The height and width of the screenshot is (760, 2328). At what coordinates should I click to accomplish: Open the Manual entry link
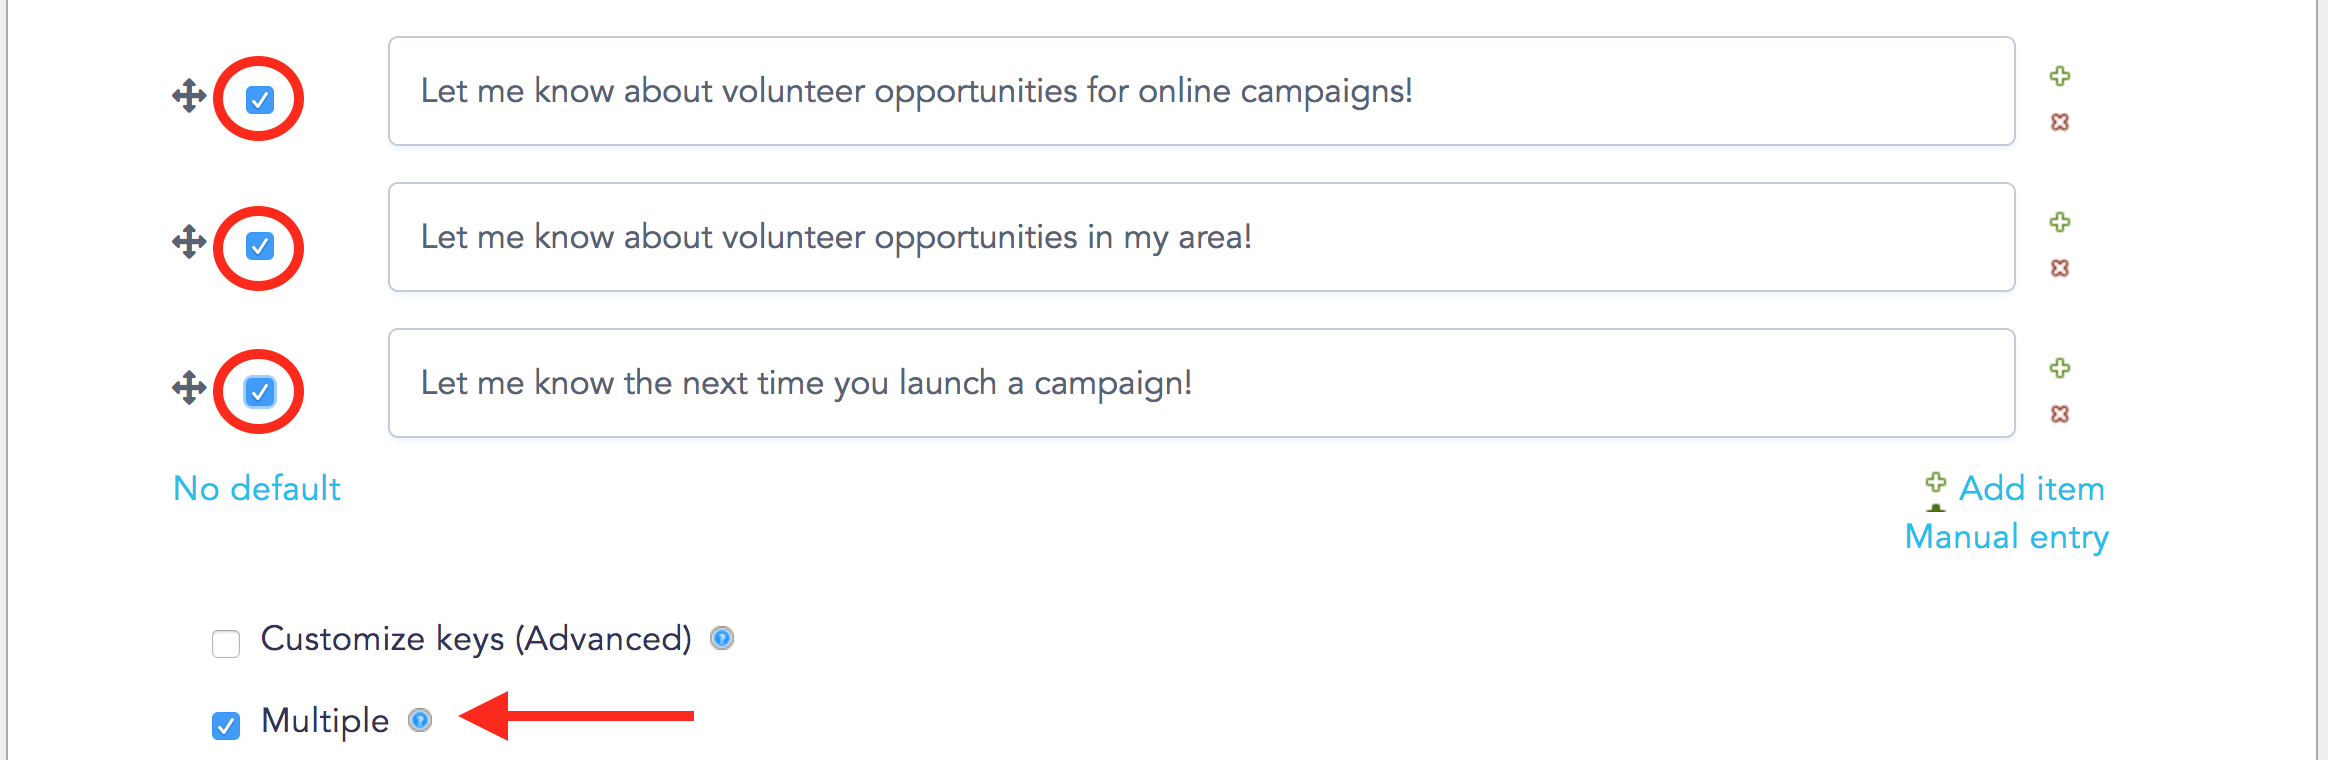[2007, 537]
